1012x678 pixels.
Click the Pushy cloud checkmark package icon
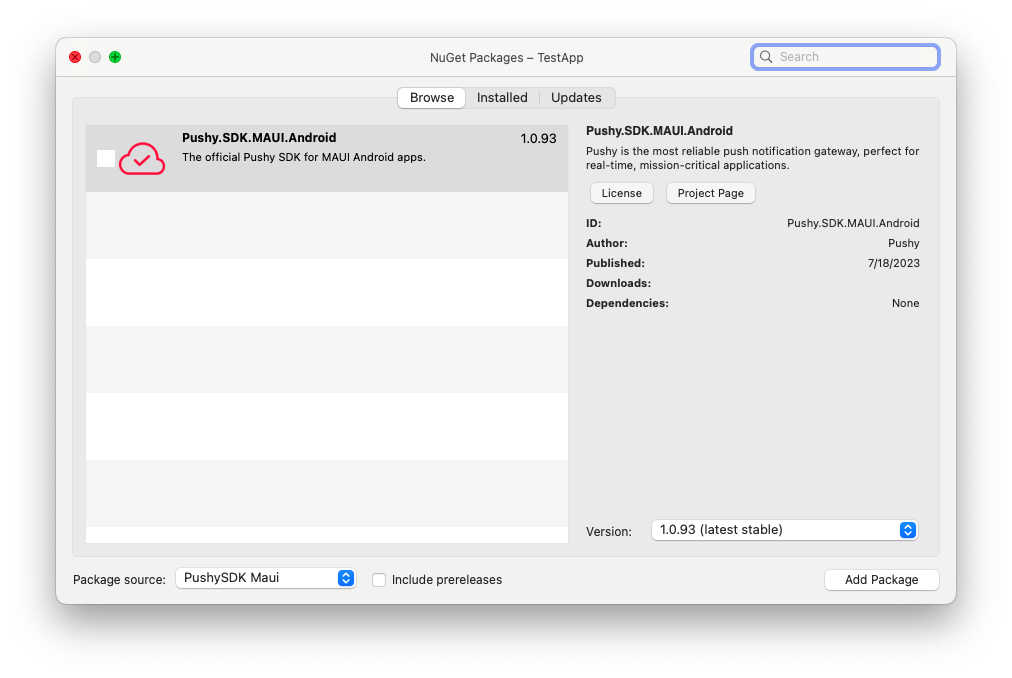click(142, 158)
